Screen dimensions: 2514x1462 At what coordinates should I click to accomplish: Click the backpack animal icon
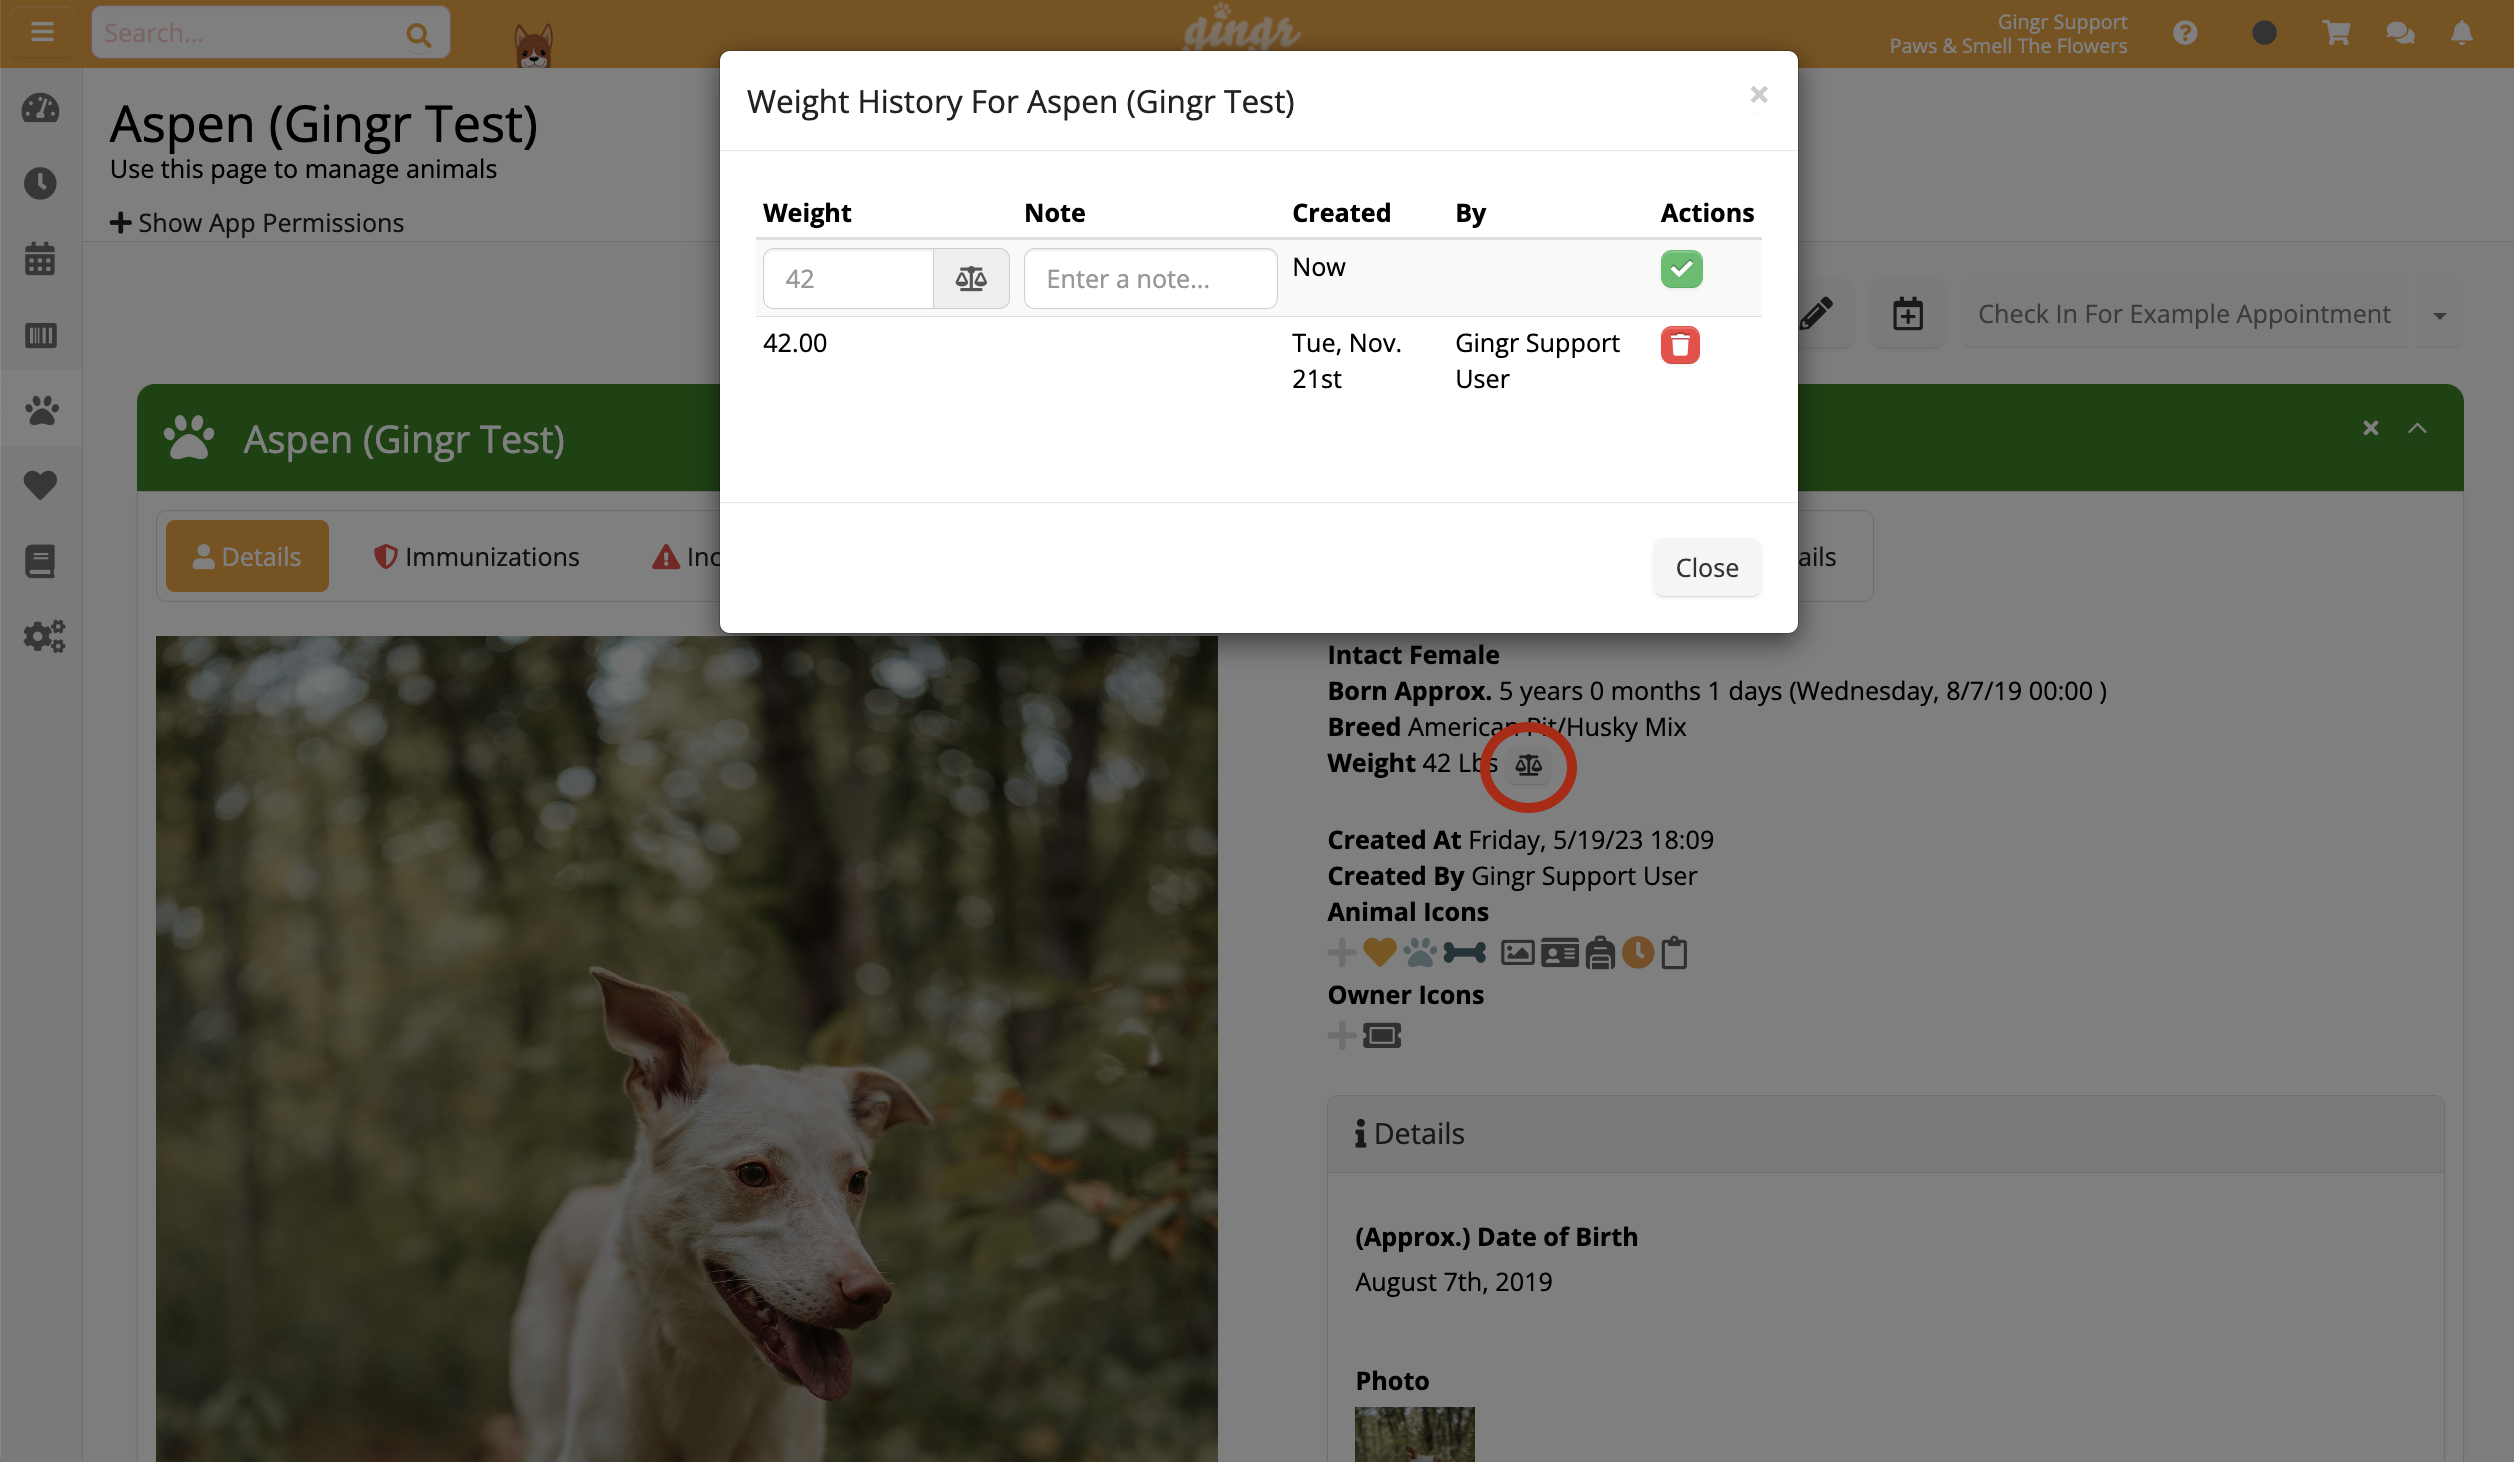click(1600, 953)
